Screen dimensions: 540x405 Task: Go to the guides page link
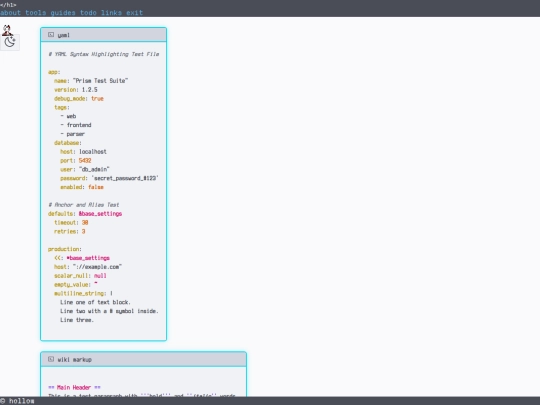click(63, 13)
